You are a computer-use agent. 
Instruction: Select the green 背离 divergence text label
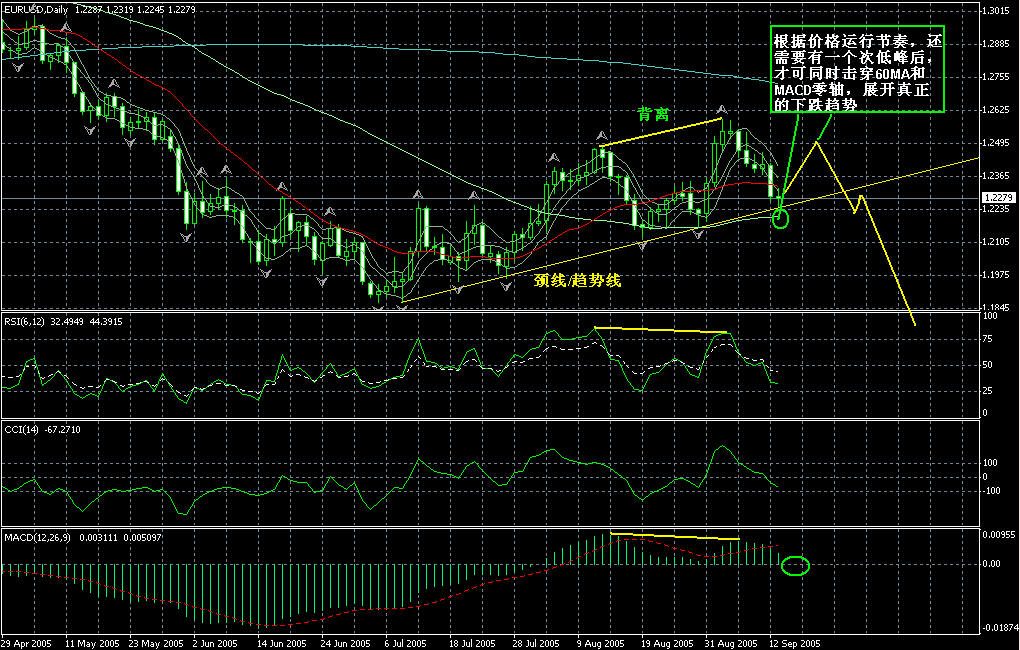tap(653, 115)
